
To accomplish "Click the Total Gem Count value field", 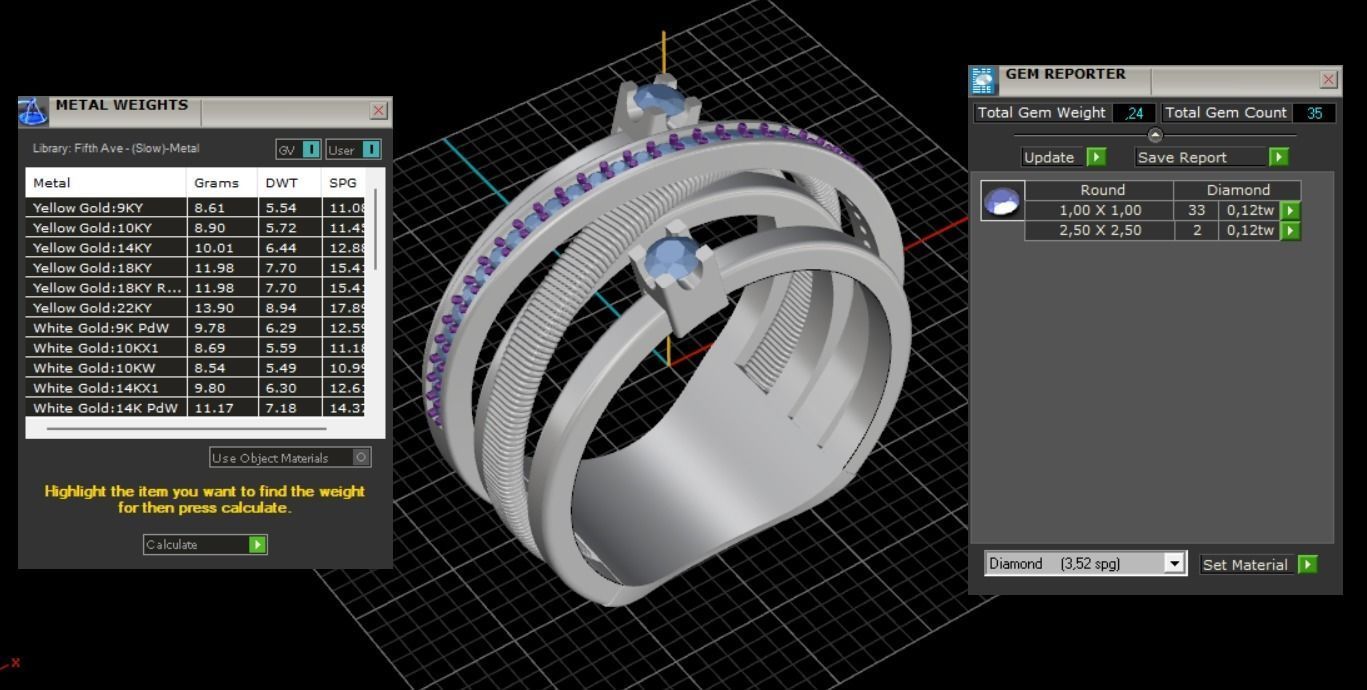I will (1314, 113).
